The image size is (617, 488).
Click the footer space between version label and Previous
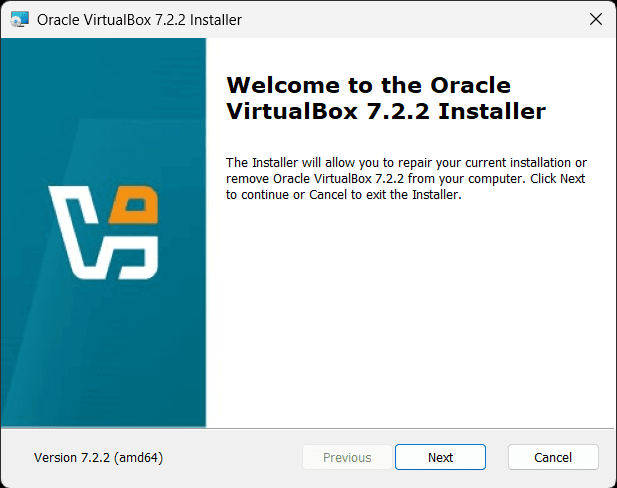click(235, 457)
